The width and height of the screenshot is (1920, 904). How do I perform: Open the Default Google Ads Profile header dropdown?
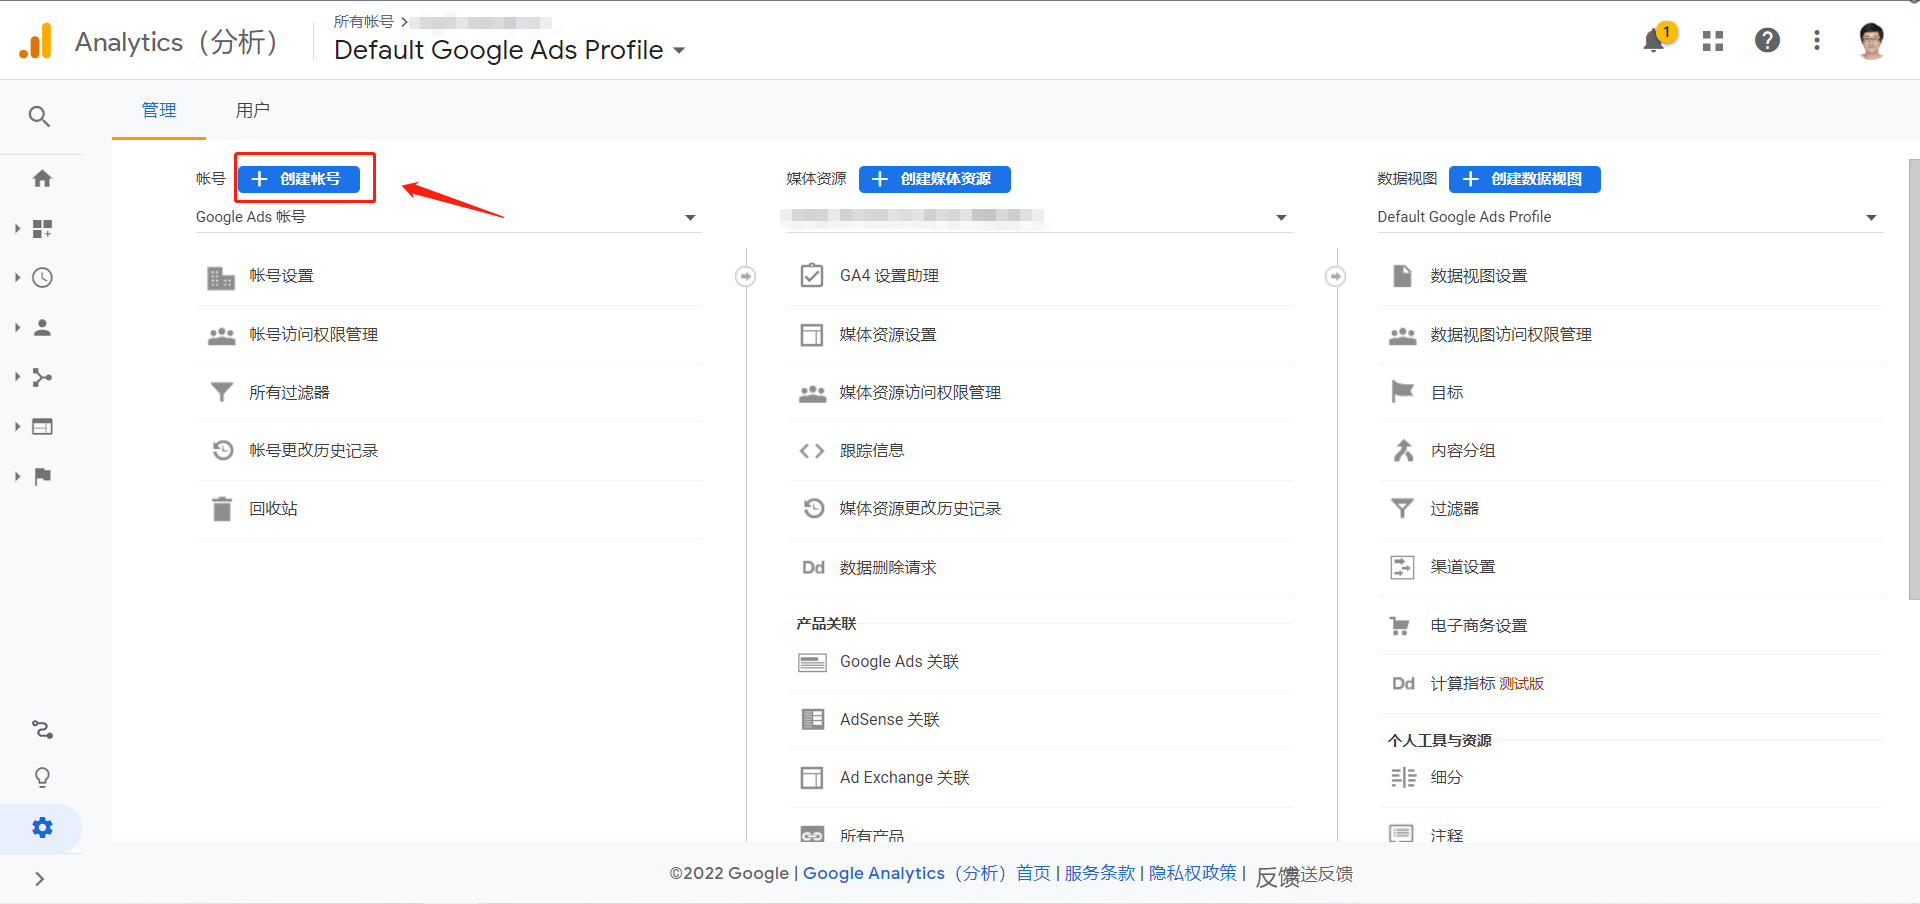[510, 50]
